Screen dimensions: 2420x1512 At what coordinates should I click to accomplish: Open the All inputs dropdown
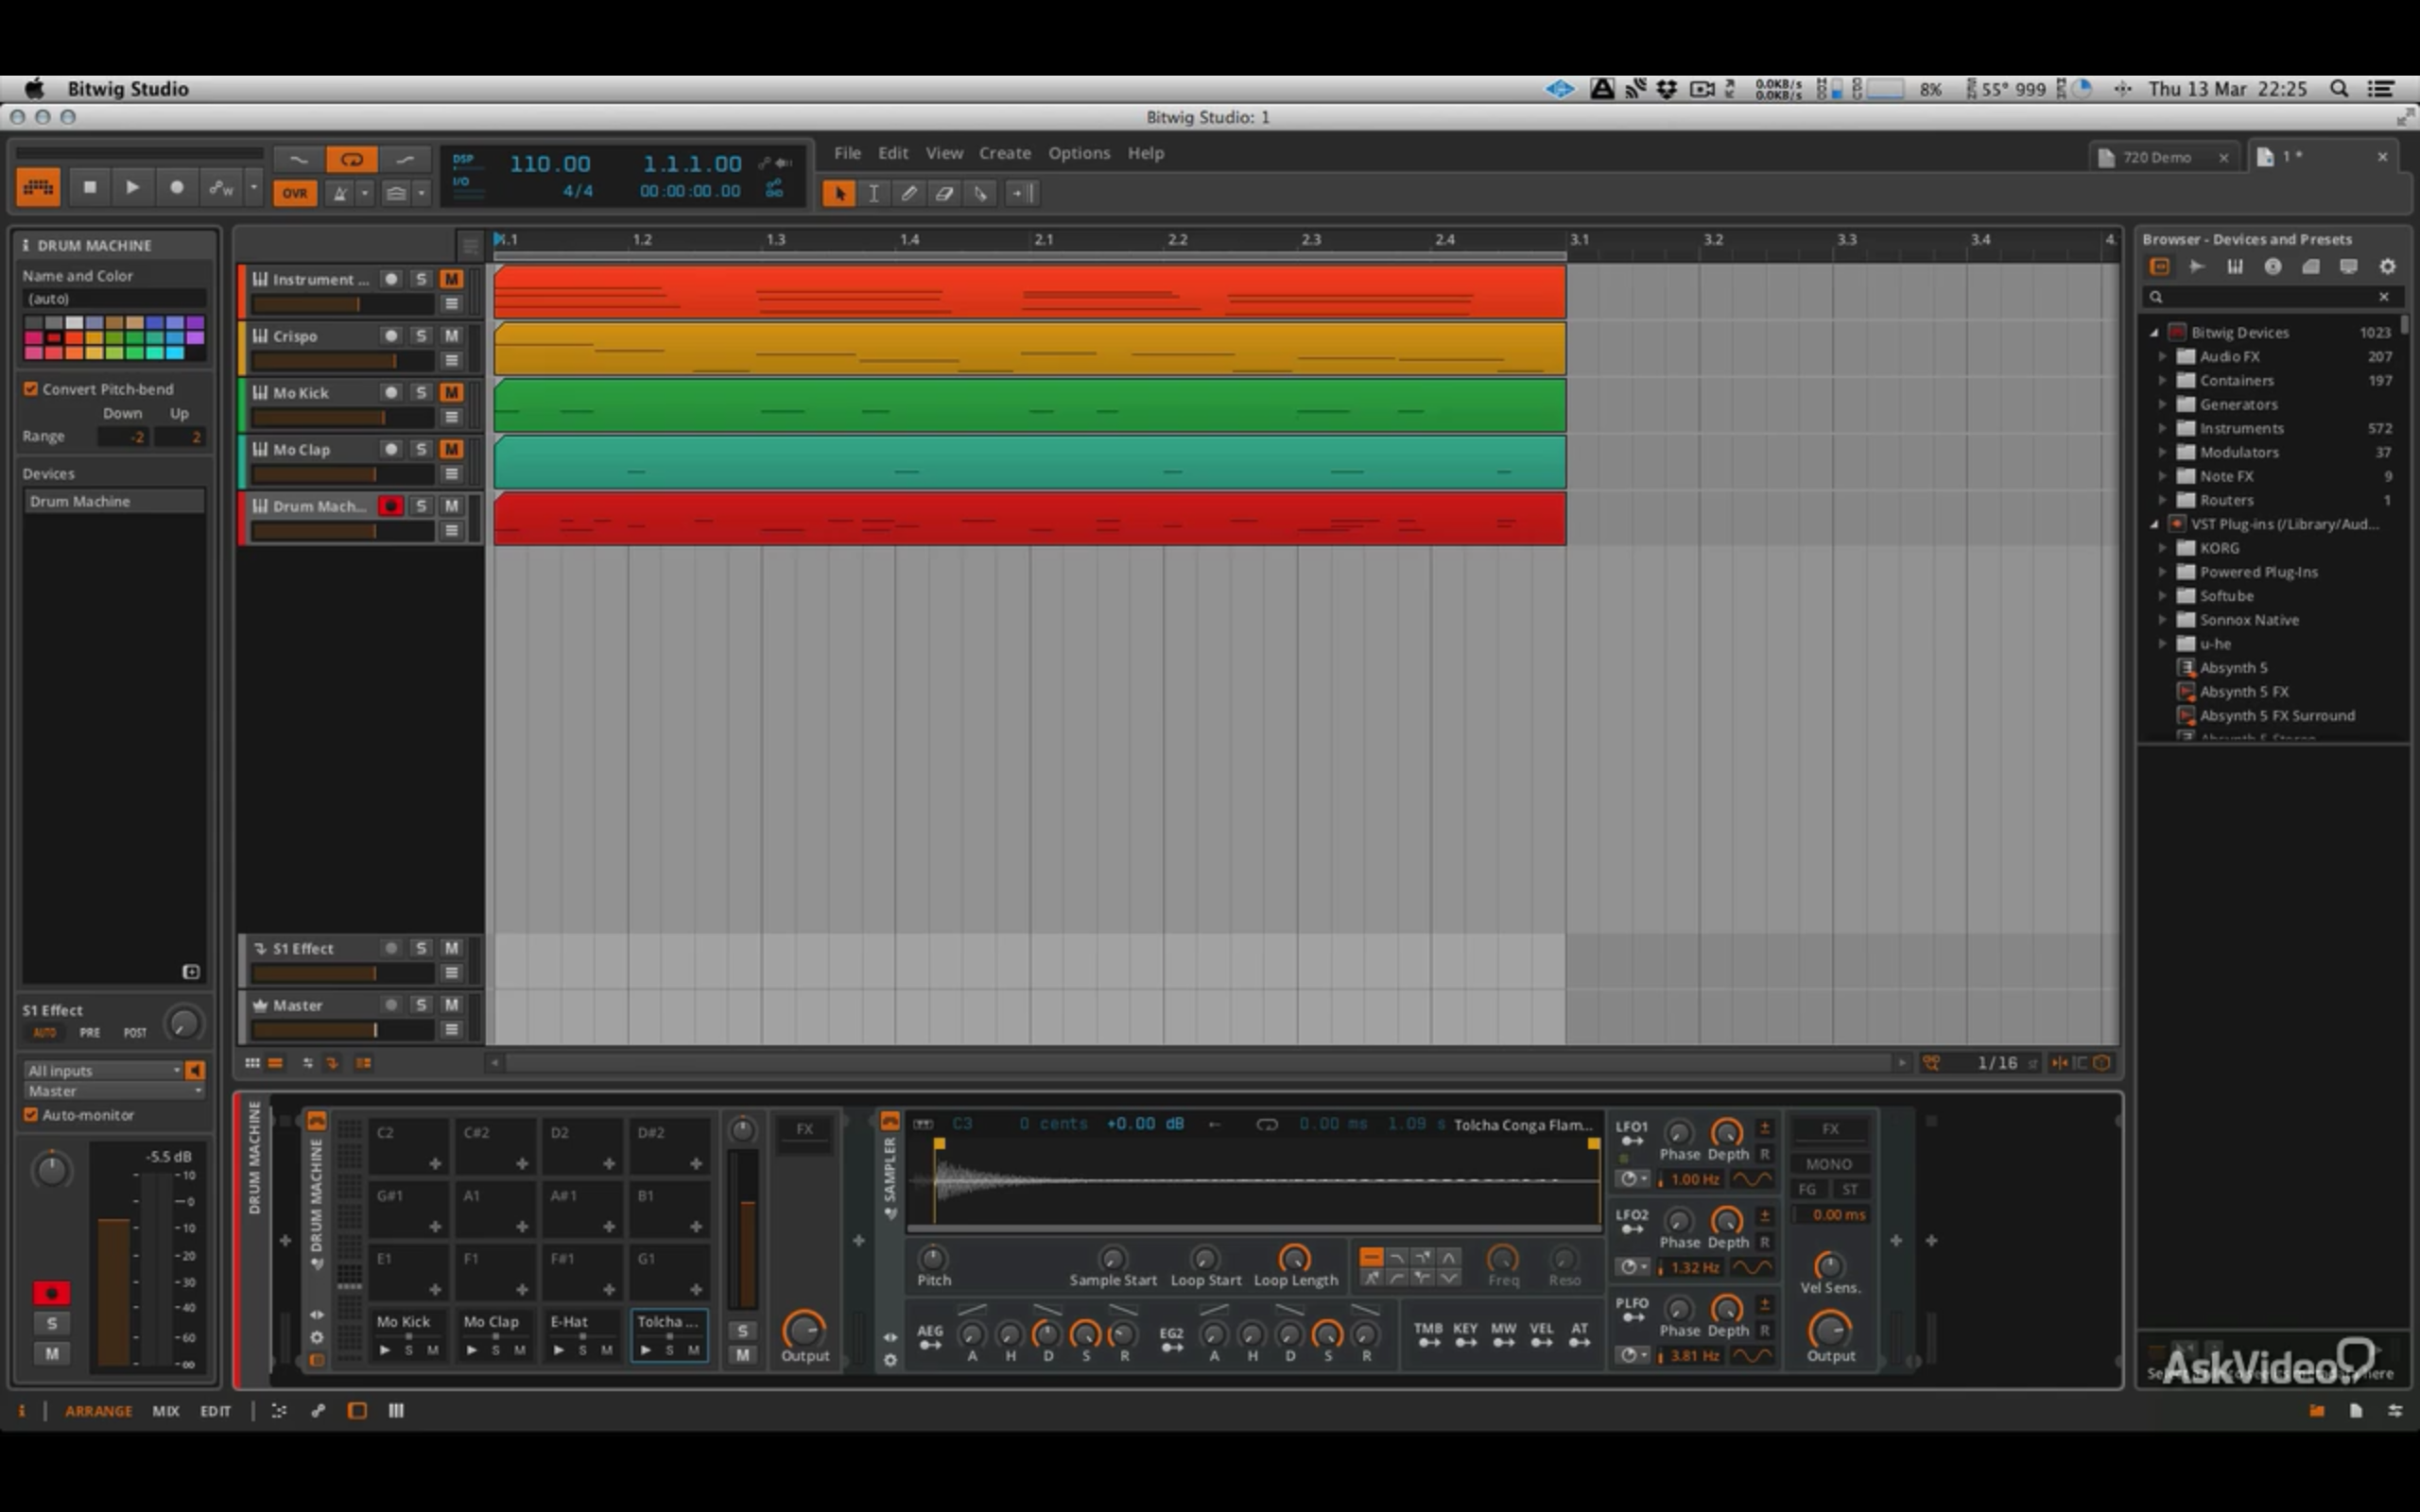click(x=104, y=1070)
